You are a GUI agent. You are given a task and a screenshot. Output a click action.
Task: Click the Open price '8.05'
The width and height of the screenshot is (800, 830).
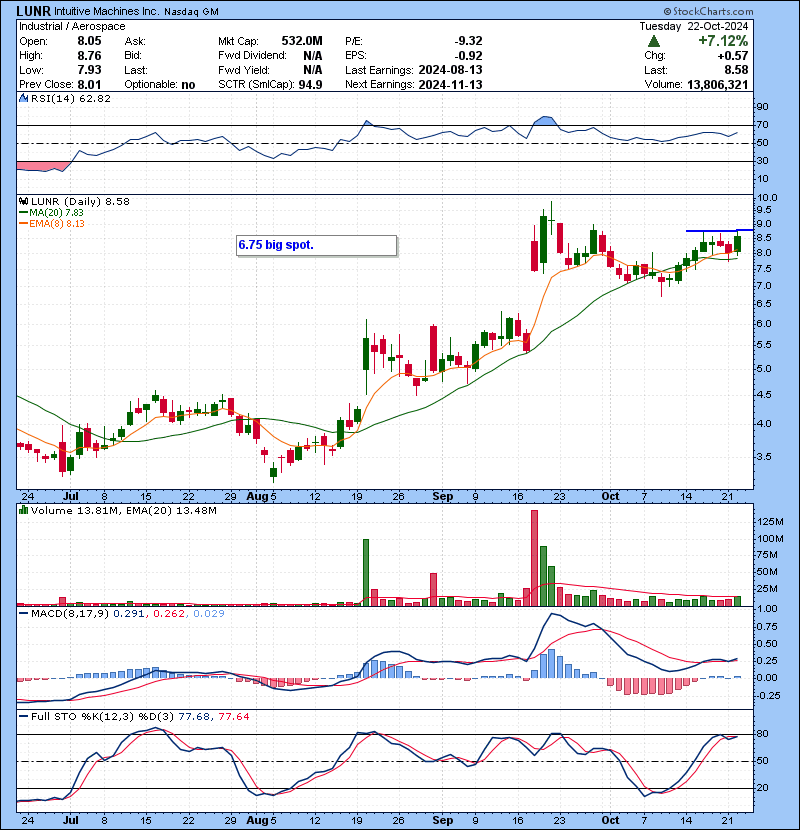pyautogui.click(x=89, y=41)
